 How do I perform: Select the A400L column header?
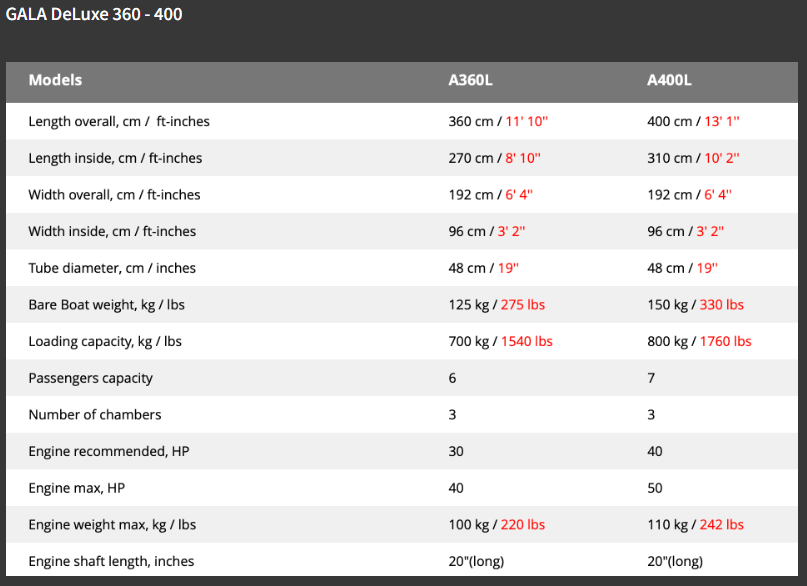pos(669,80)
